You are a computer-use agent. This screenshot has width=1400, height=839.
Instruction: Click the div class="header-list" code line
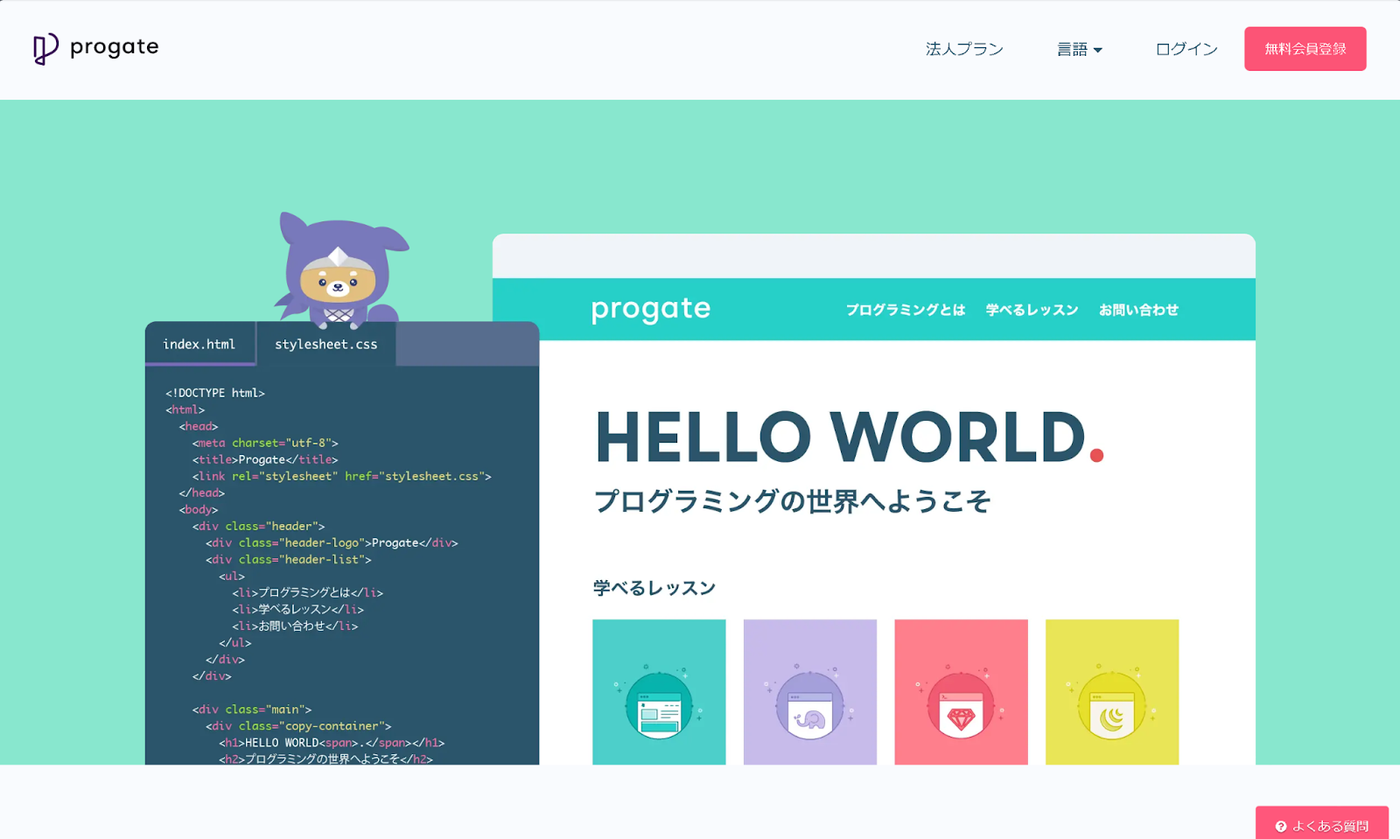[288, 559]
